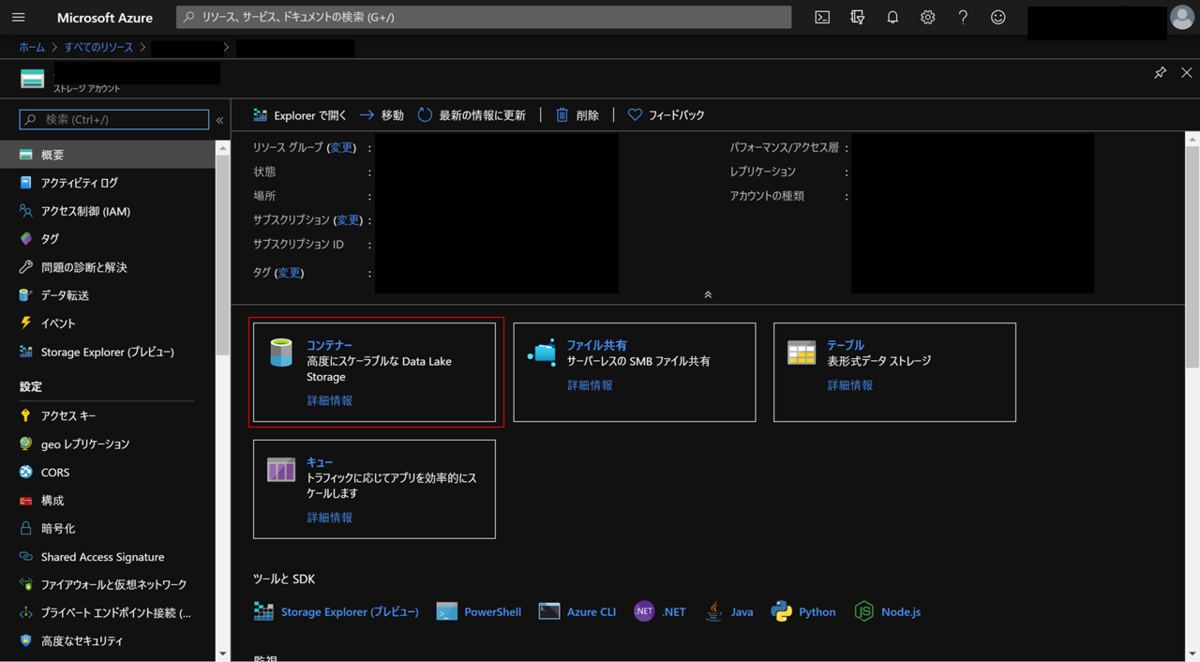Viewport: 1200px width, 662px height.
Task: Open 詳細情報 link in ファイル共有 tile
Action: click(x=590, y=385)
